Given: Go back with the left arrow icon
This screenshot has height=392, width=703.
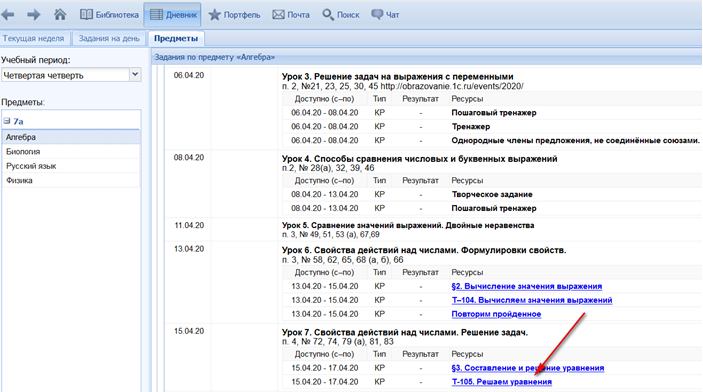Looking at the screenshot, I should tap(8, 15).
